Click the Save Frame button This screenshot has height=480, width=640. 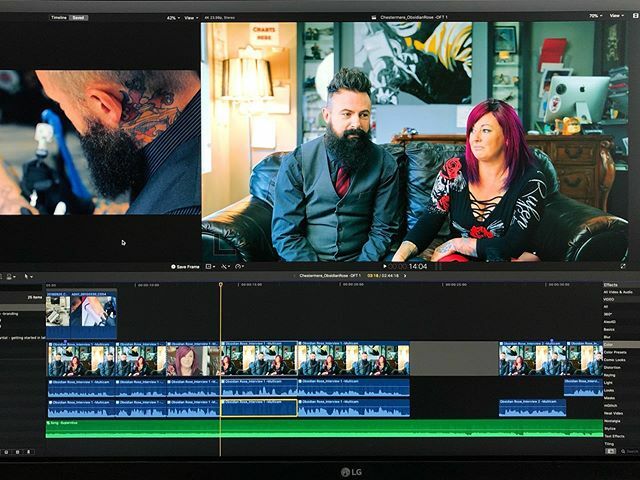[185, 267]
